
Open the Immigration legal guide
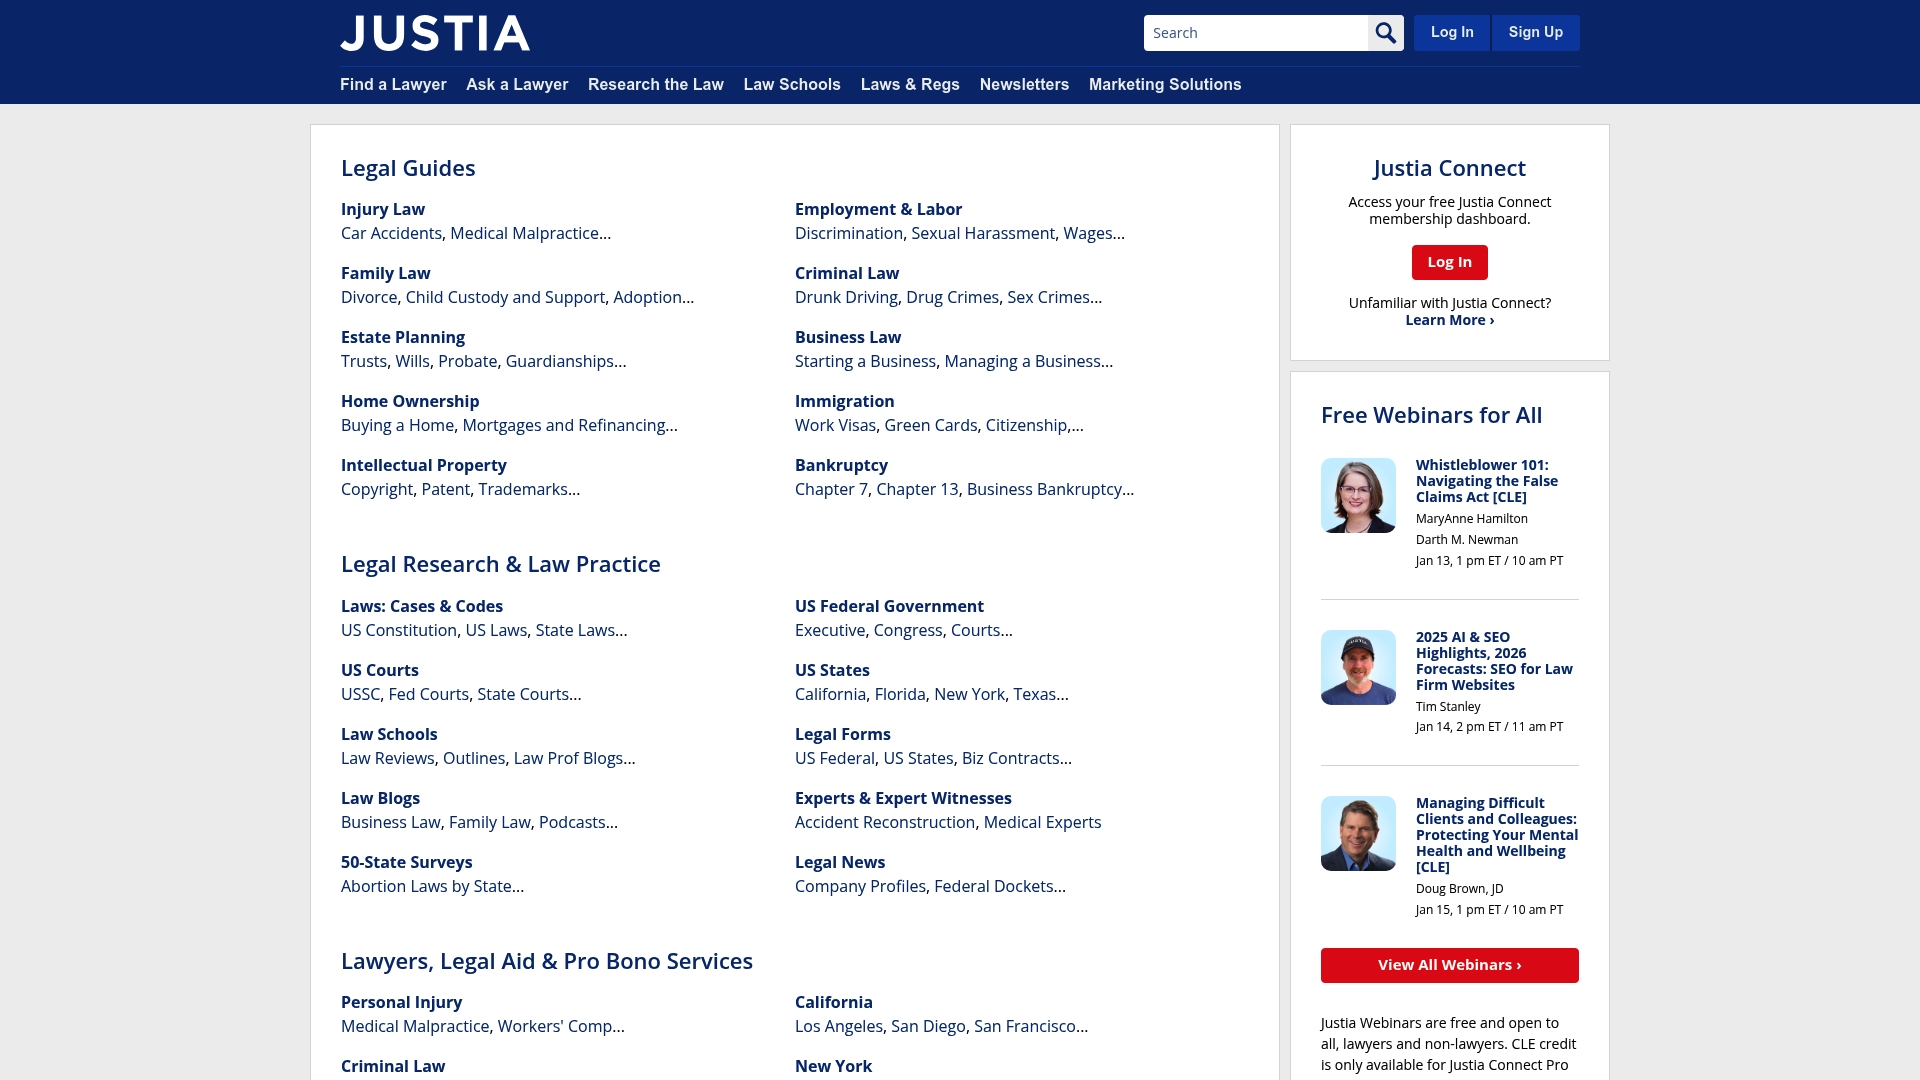844,401
